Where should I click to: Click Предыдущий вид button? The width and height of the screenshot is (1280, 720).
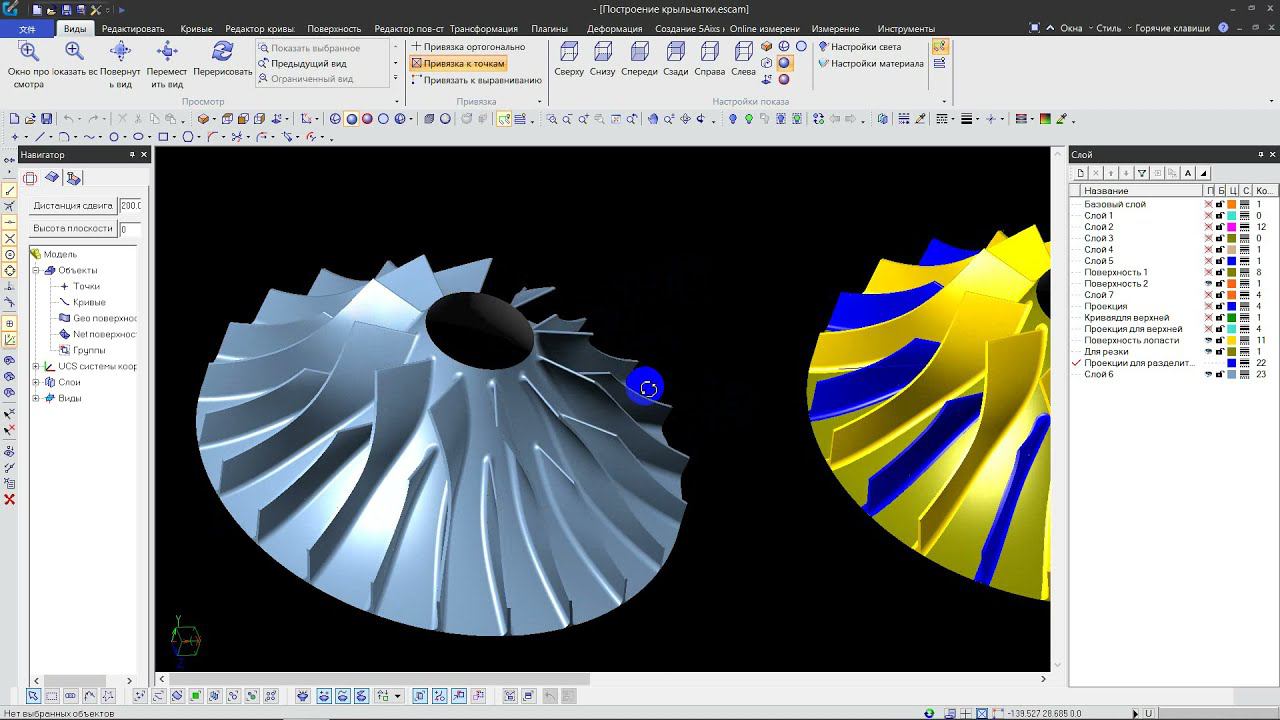308,63
